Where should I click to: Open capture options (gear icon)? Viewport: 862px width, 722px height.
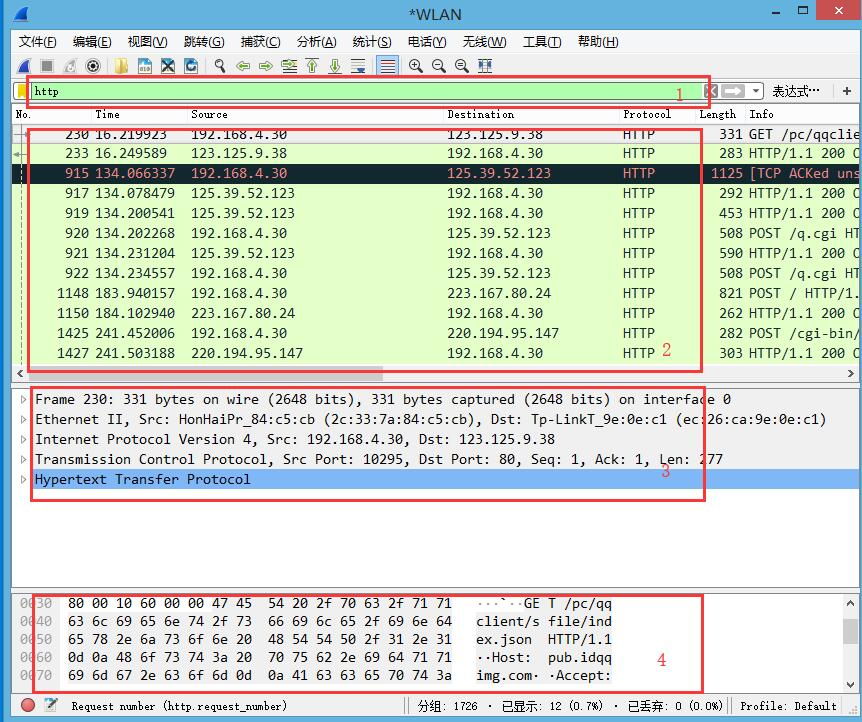93,67
